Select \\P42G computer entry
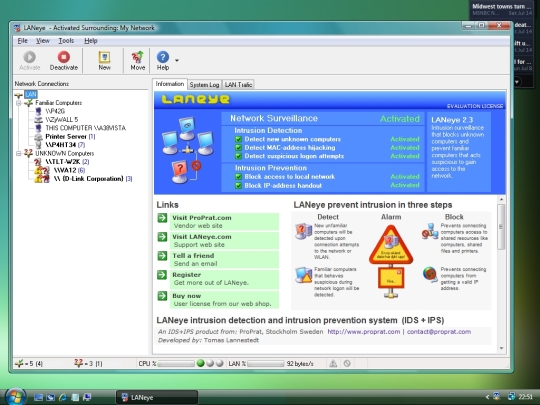The image size is (540, 405). (55, 111)
